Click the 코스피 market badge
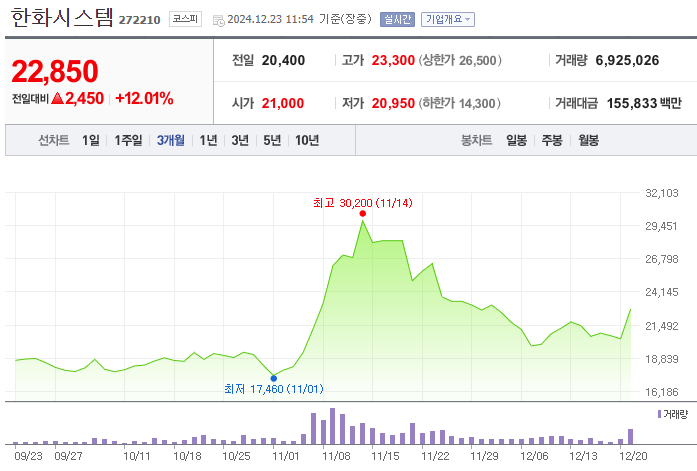This screenshot has height=471, width=697. point(185,19)
